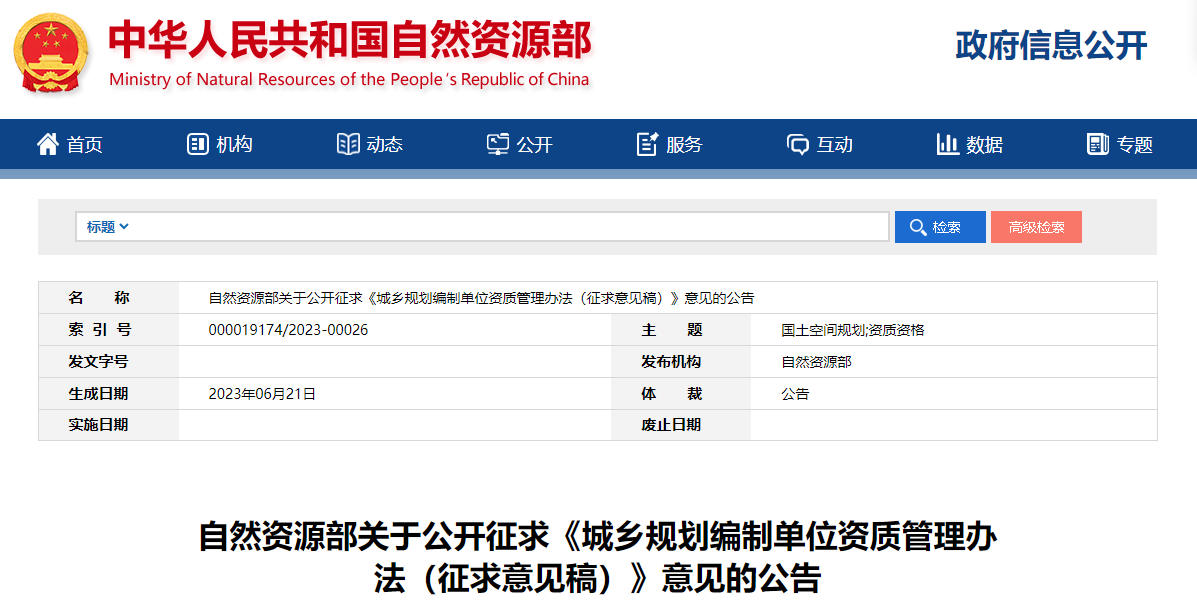Click the 废止日期 label cell

tap(681, 425)
